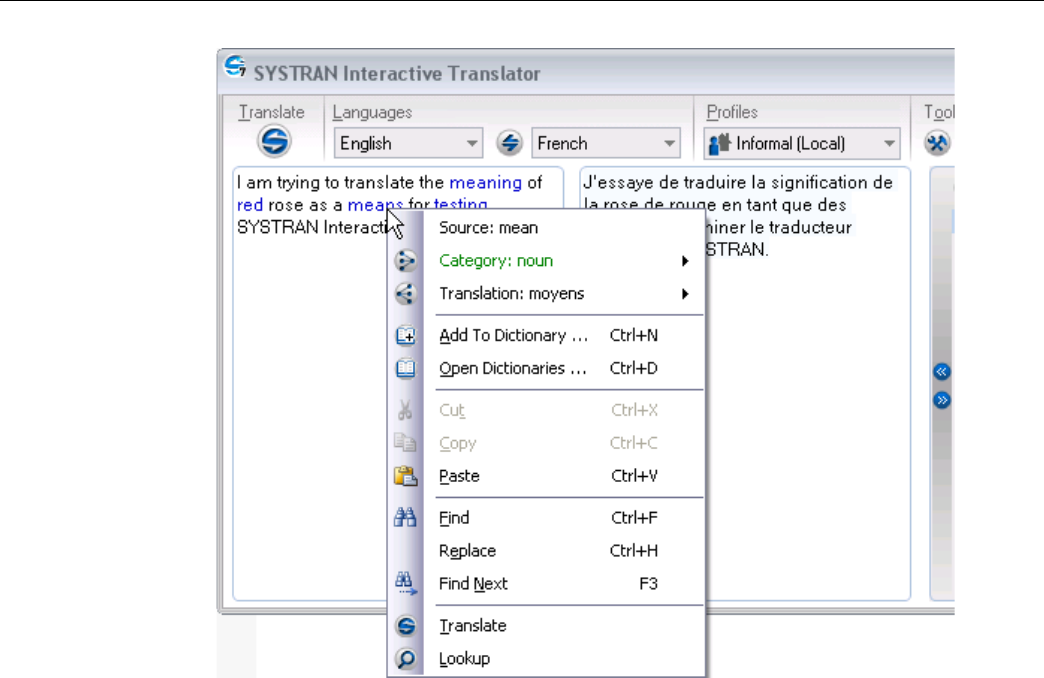1044x678 pixels.
Task: Click the Category branching icon in menu
Action: (405, 260)
